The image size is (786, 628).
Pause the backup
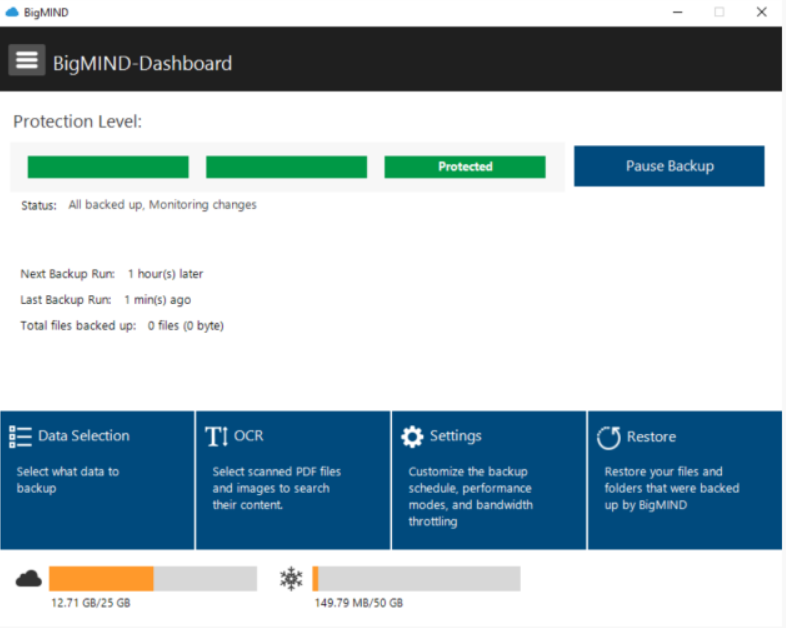tap(669, 166)
